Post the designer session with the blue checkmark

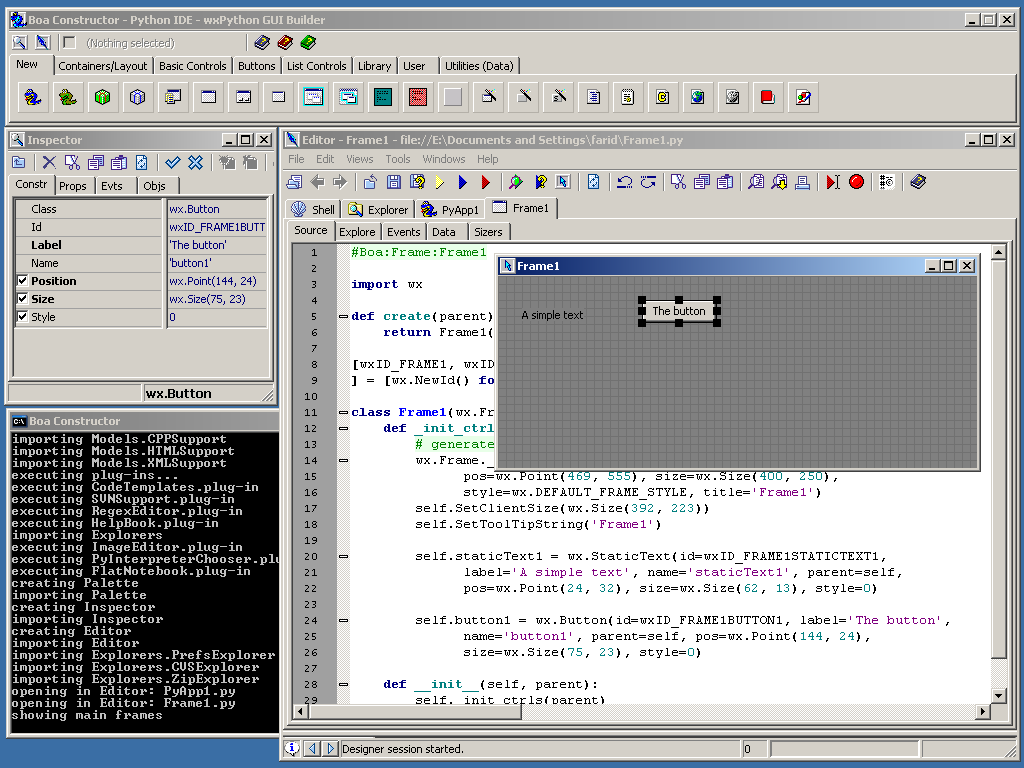click(x=172, y=163)
